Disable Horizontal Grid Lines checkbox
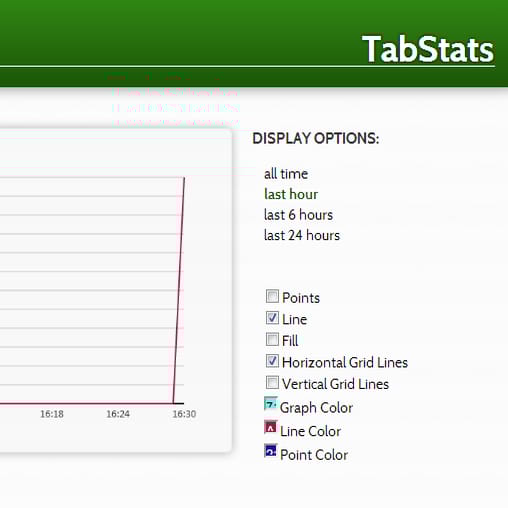This screenshot has height=508, width=508. 272,361
